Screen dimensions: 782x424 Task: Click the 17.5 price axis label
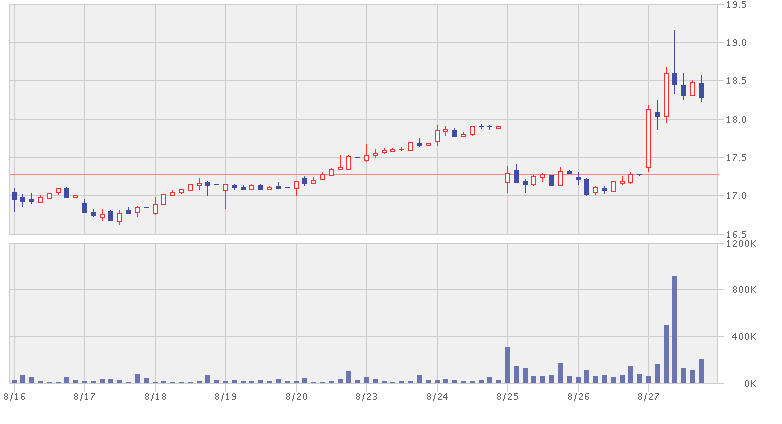coord(736,158)
